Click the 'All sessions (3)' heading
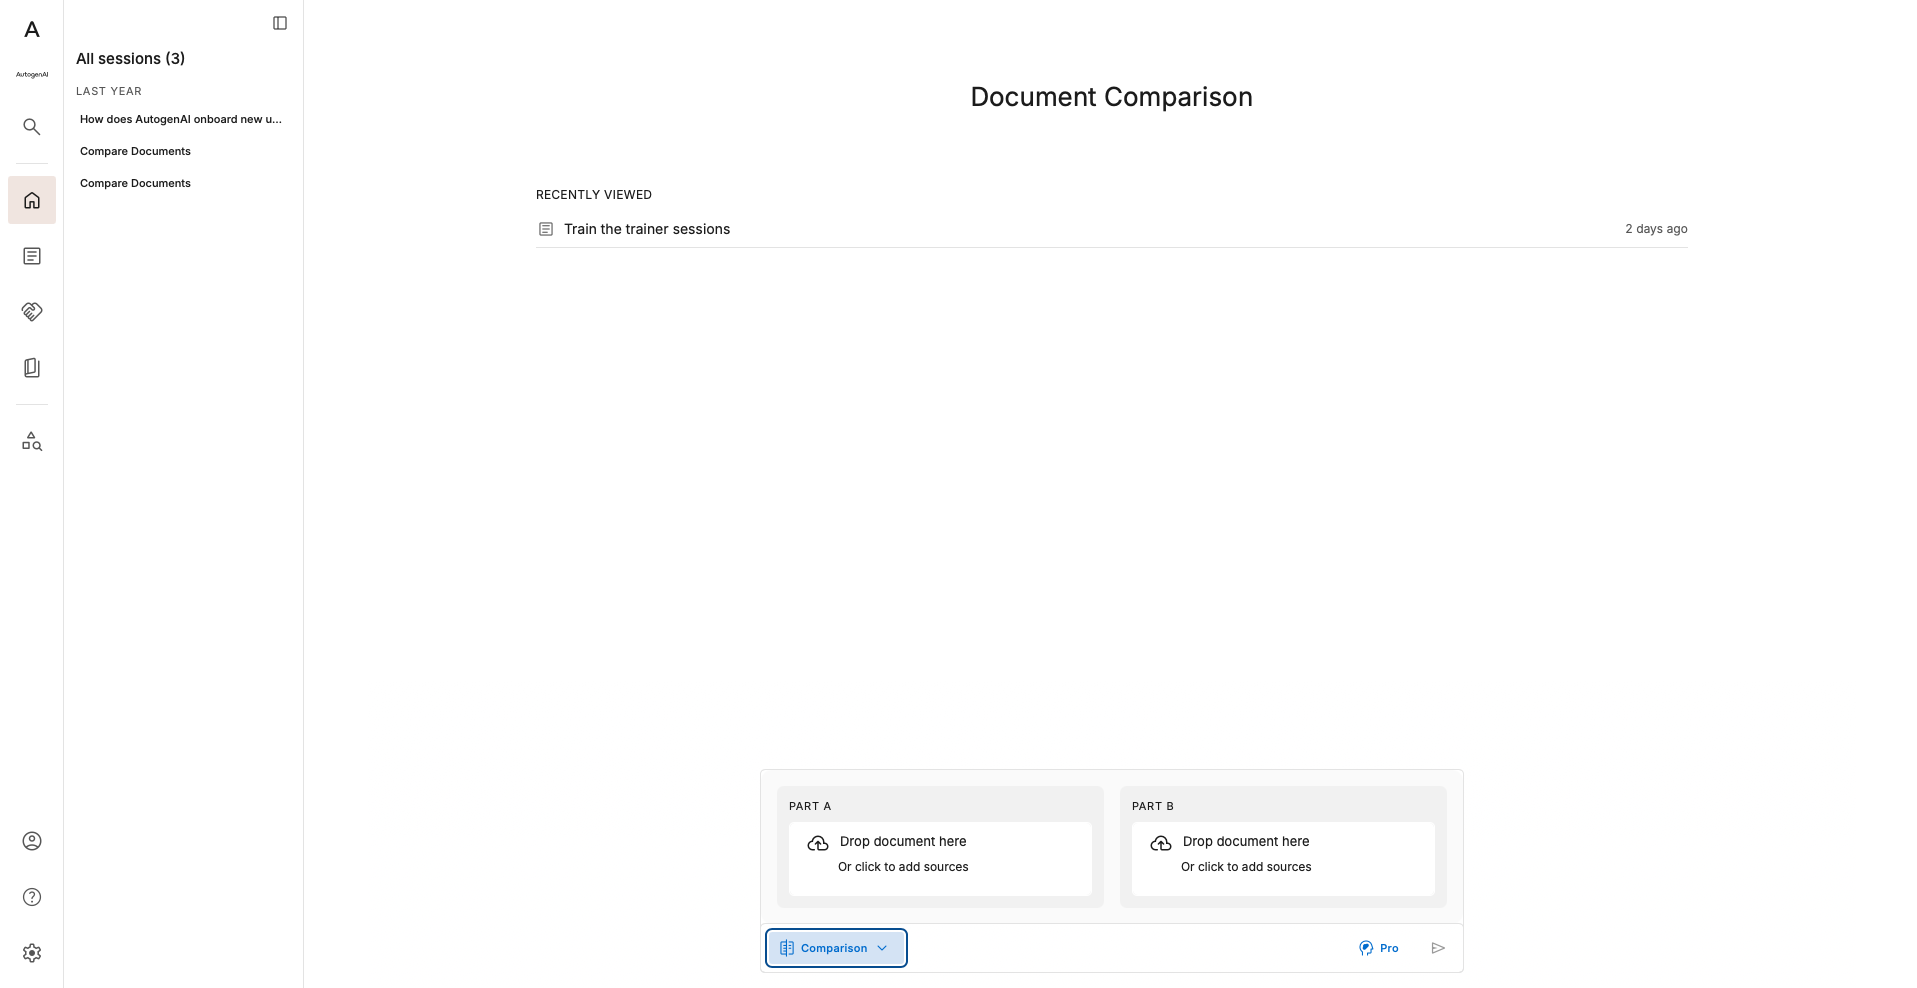 pyautogui.click(x=131, y=58)
